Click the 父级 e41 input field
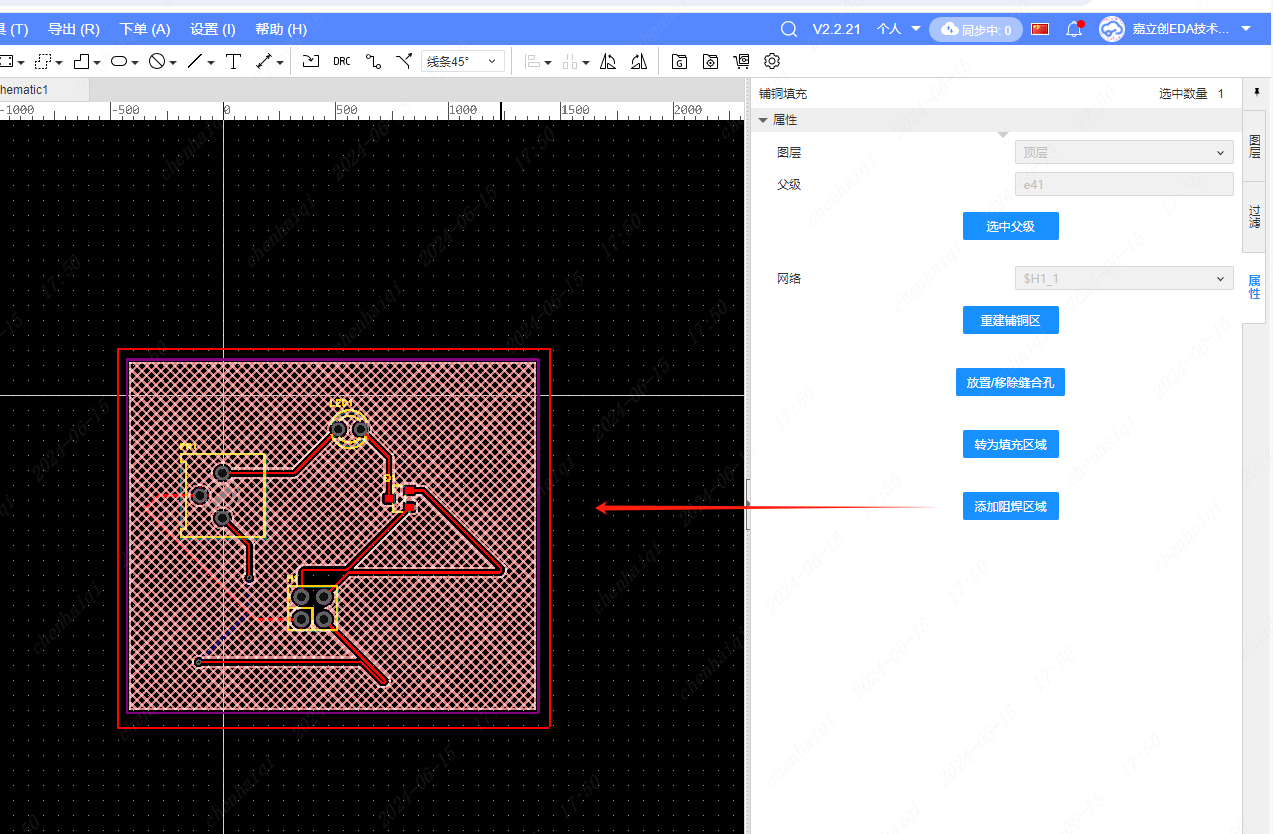1273x834 pixels. 1123,184
